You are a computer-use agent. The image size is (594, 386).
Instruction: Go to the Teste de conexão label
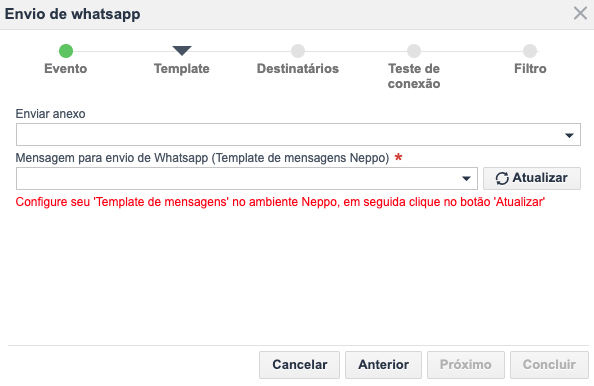click(x=414, y=76)
